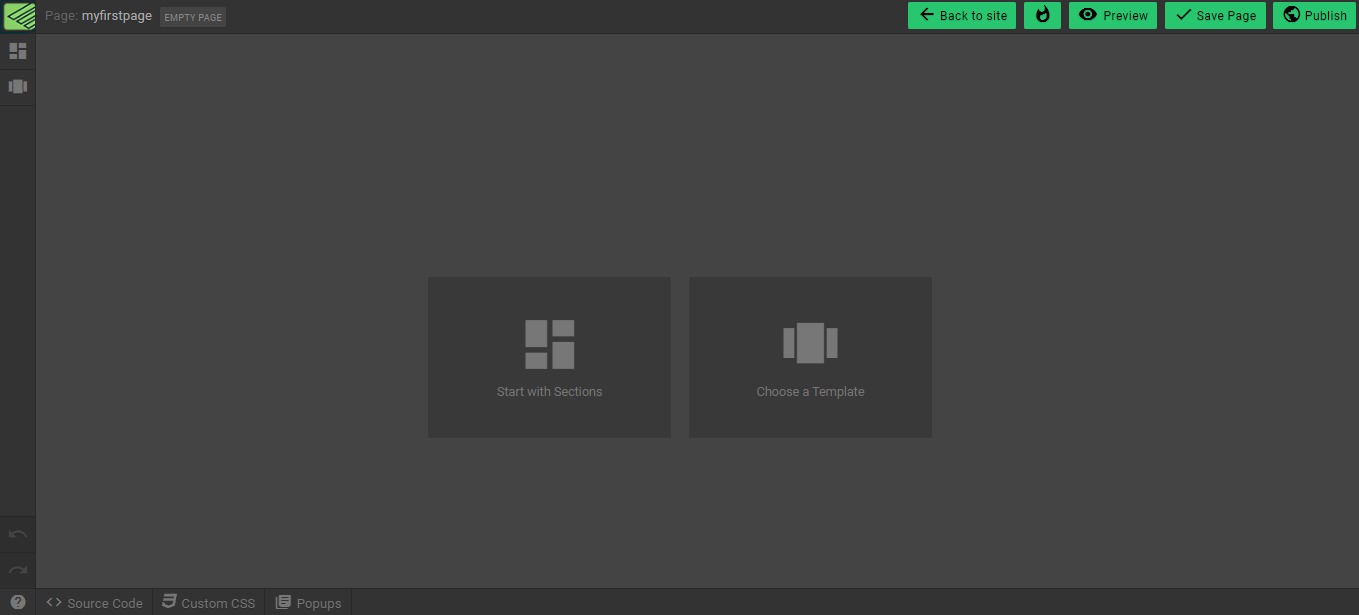Click the EMPTY PAGE status badge

pyautogui.click(x=192, y=16)
